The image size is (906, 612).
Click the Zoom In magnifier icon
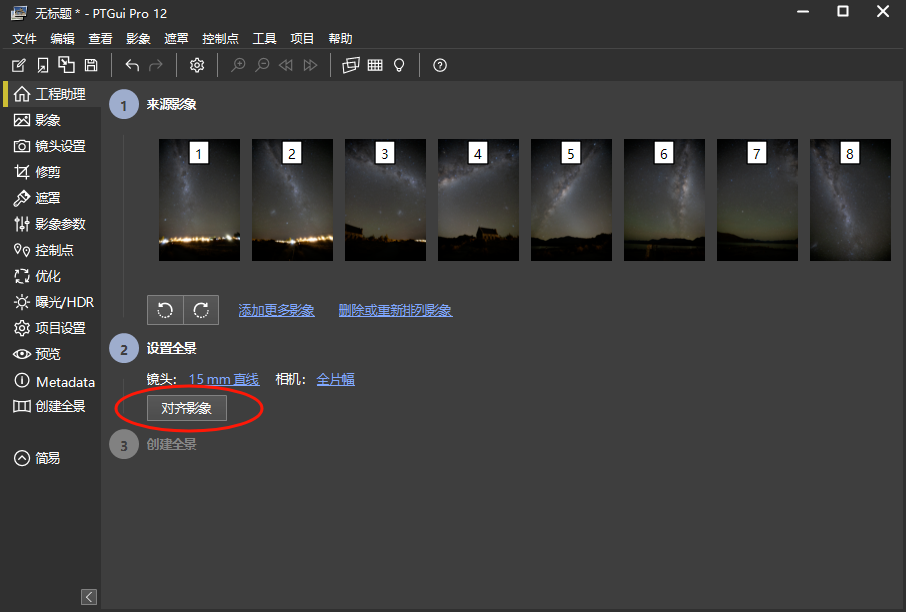tap(238, 65)
